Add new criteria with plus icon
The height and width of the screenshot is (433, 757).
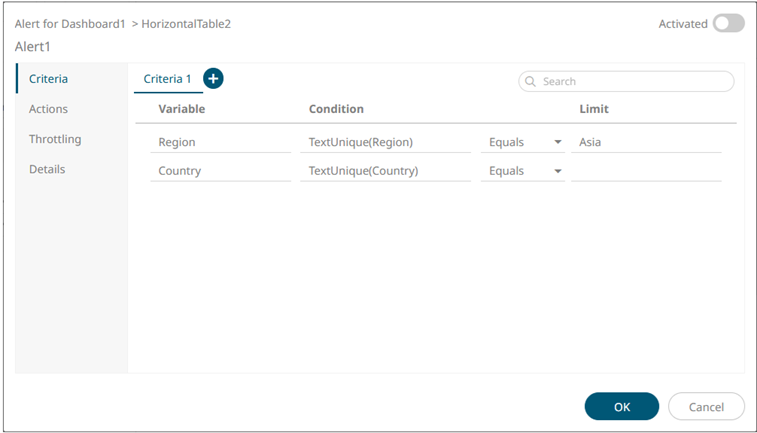click(213, 78)
